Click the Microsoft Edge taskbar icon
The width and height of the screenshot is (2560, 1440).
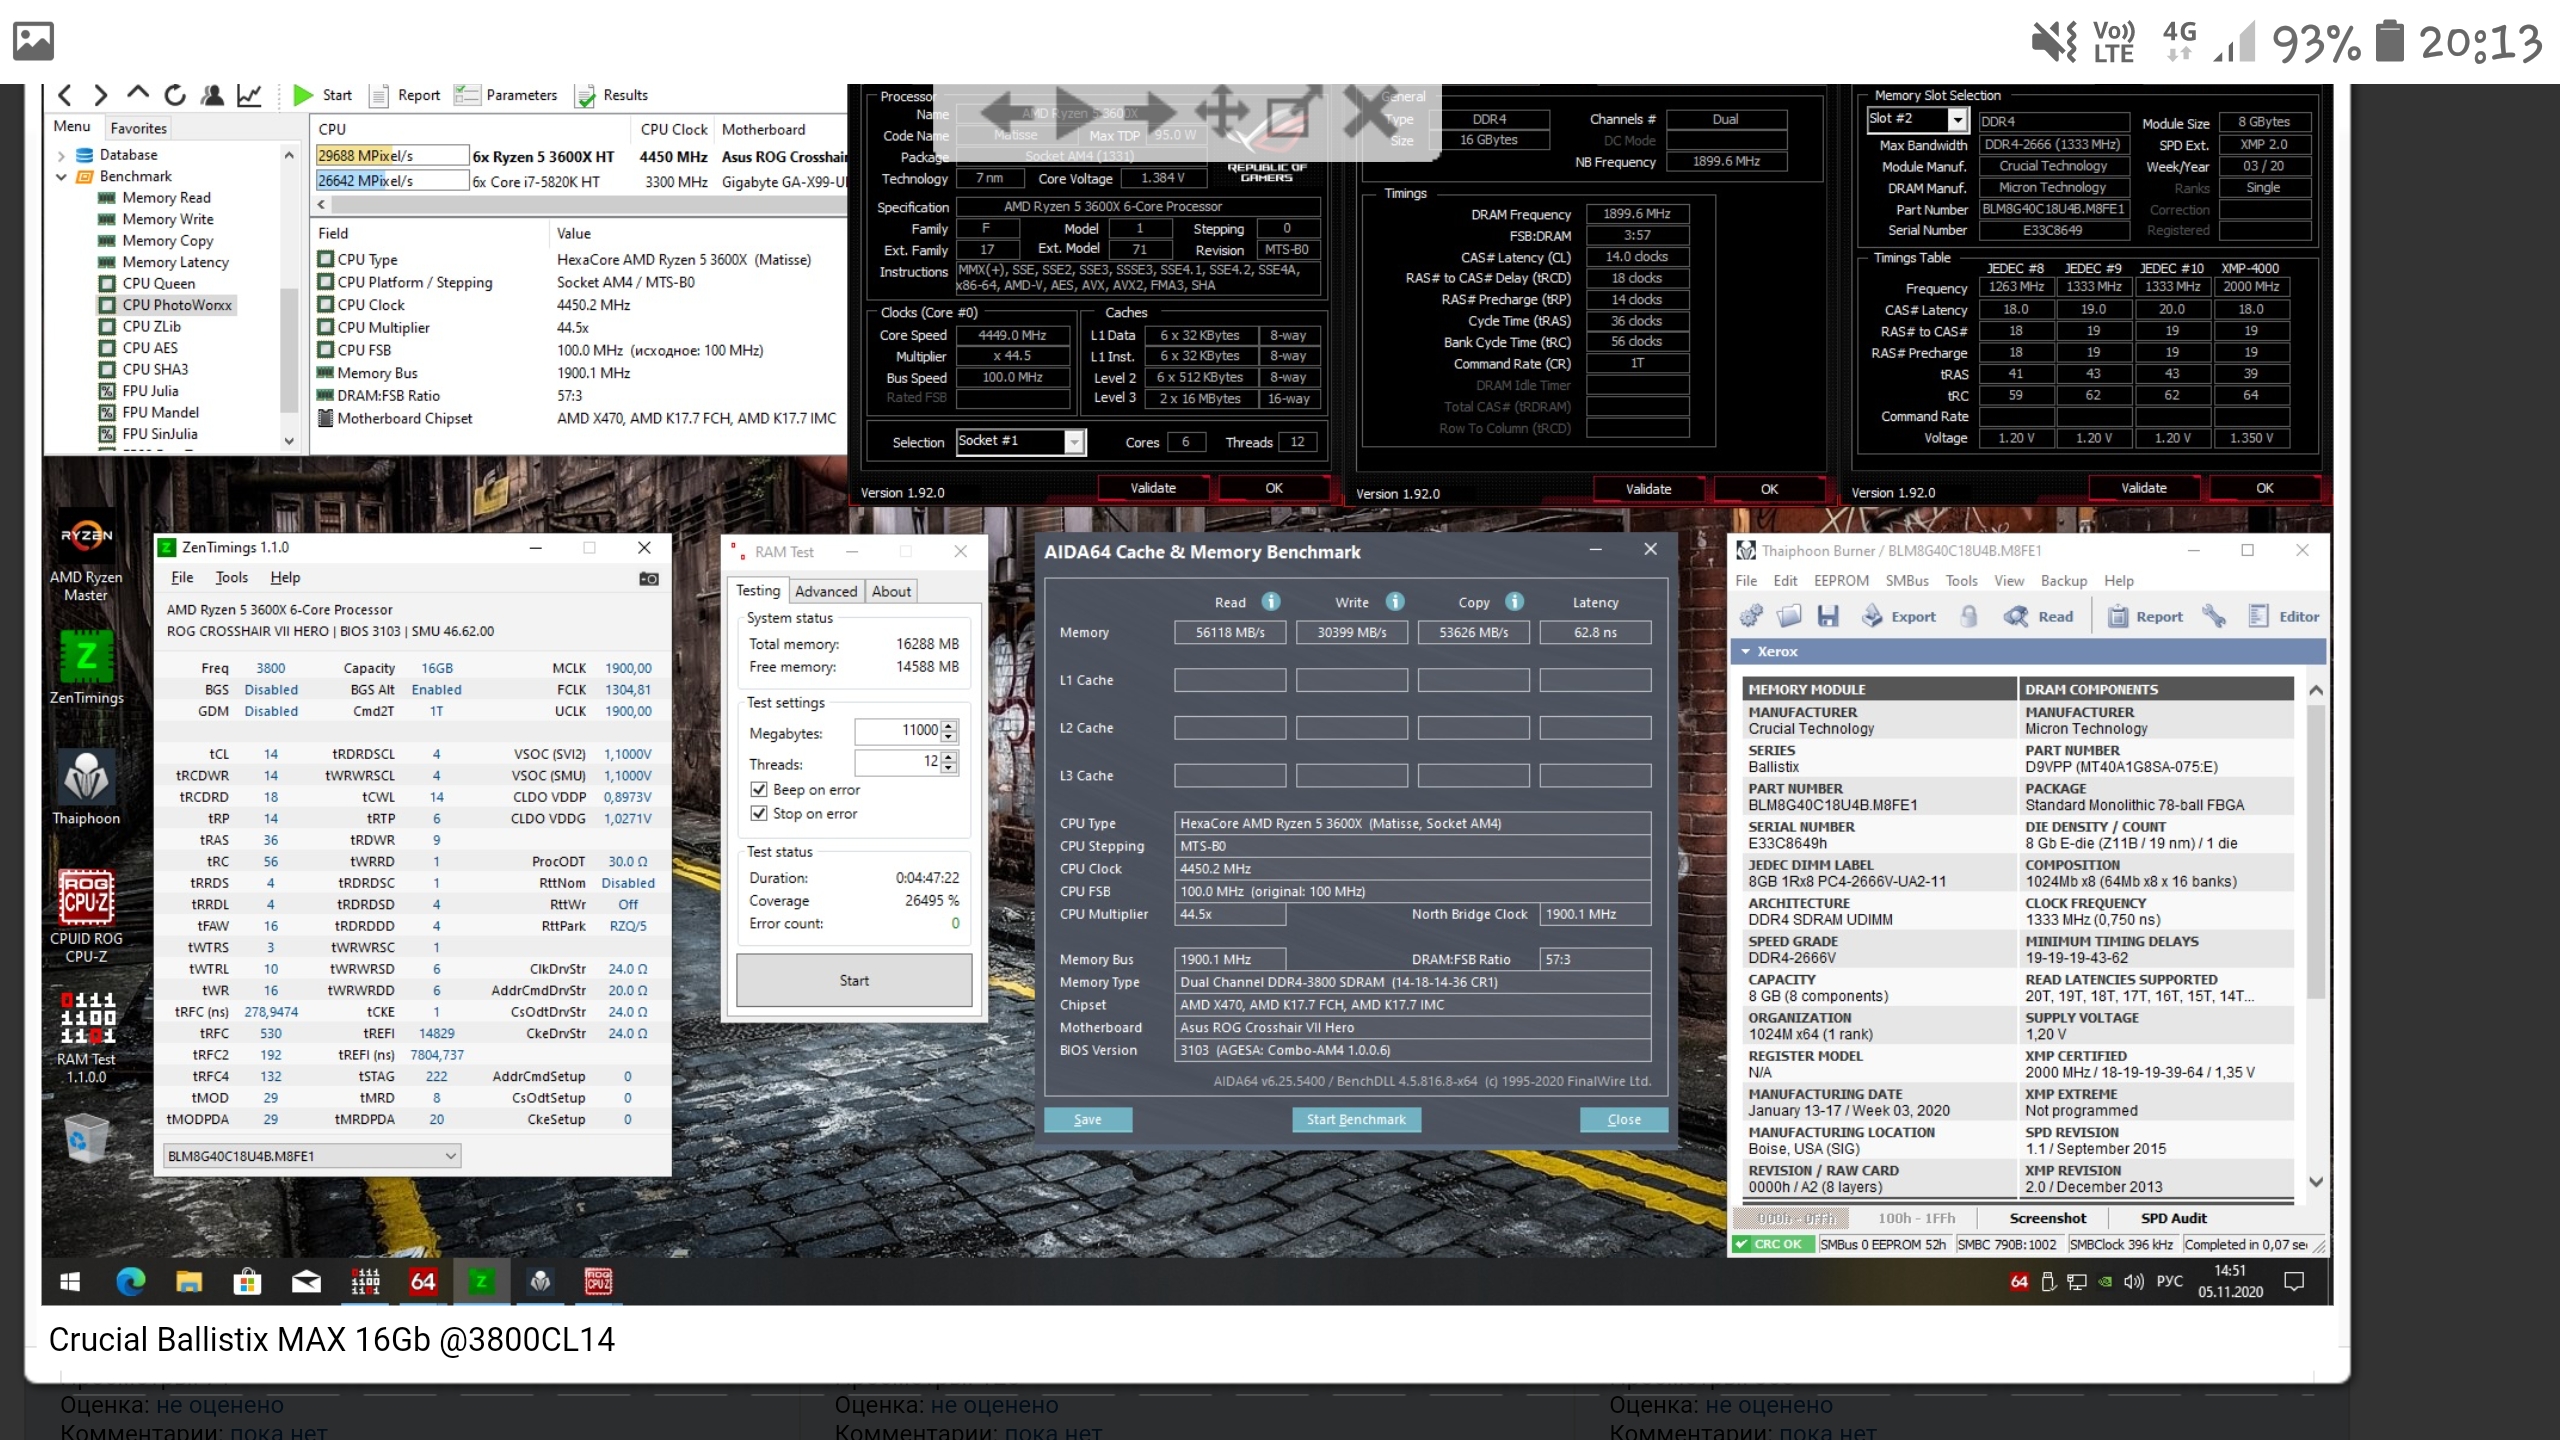(130, 1281)
